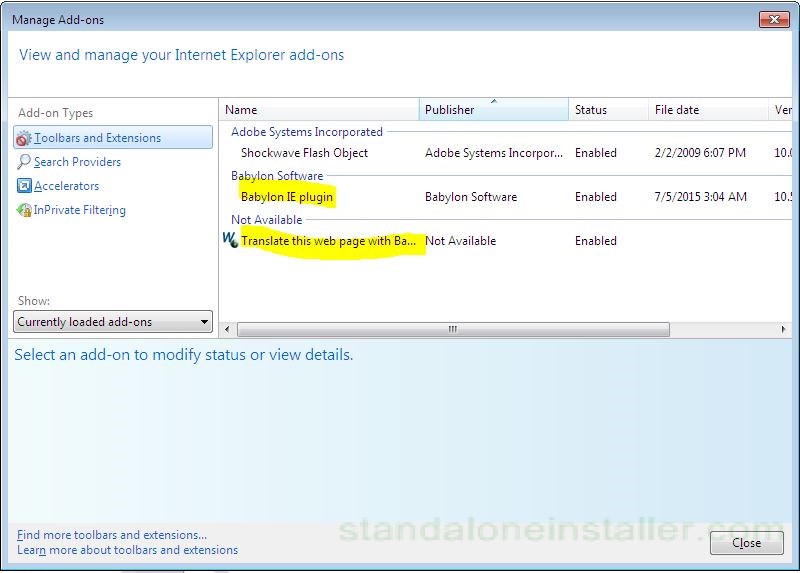Click Enabled status of Babylon IE plugin

[595, 196]
